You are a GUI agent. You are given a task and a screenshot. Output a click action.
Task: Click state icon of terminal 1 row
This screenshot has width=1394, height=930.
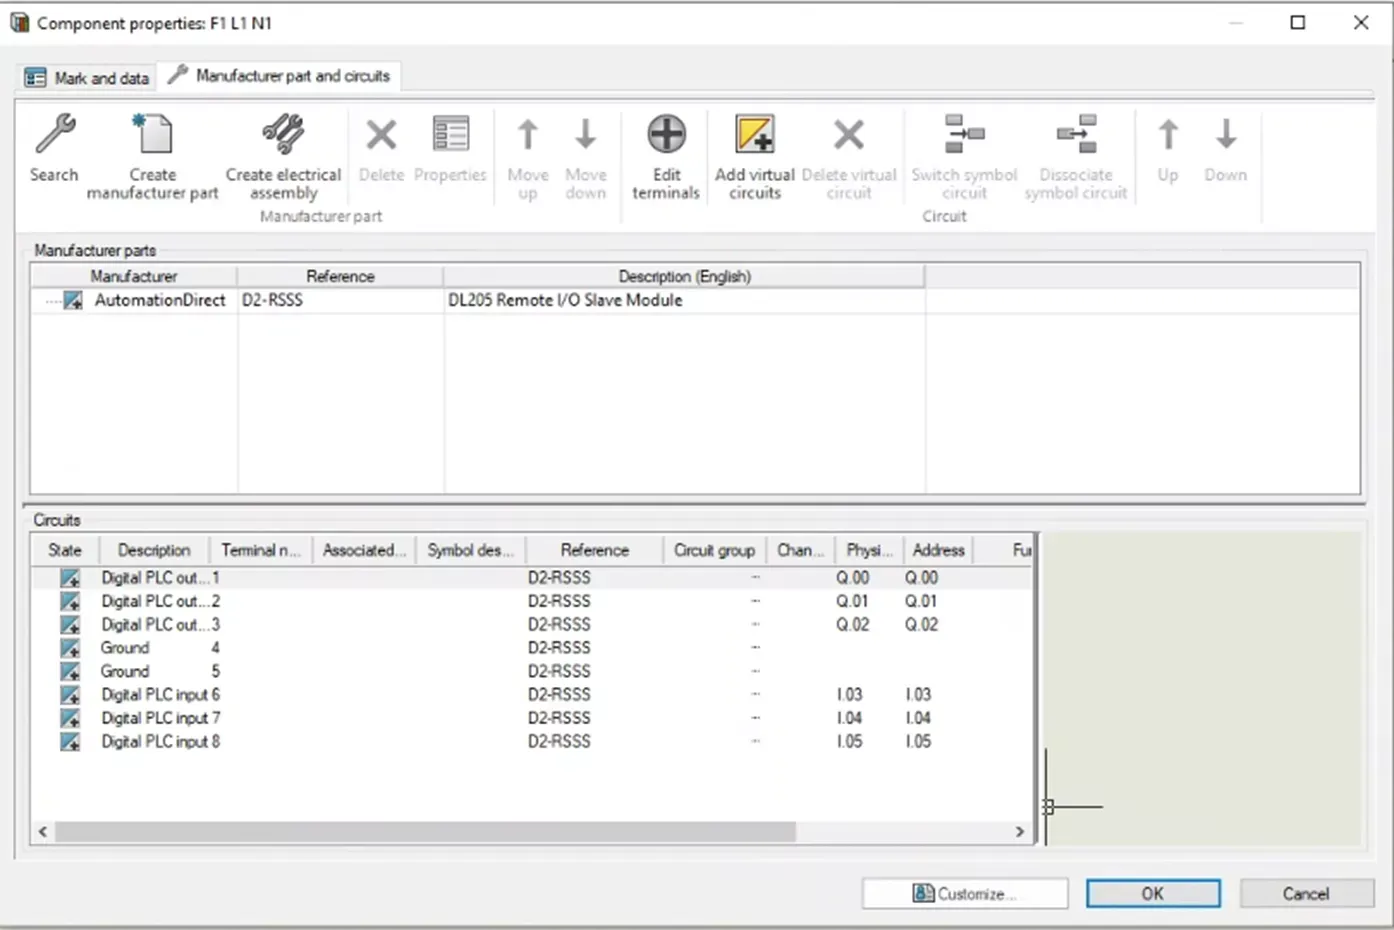70,578
